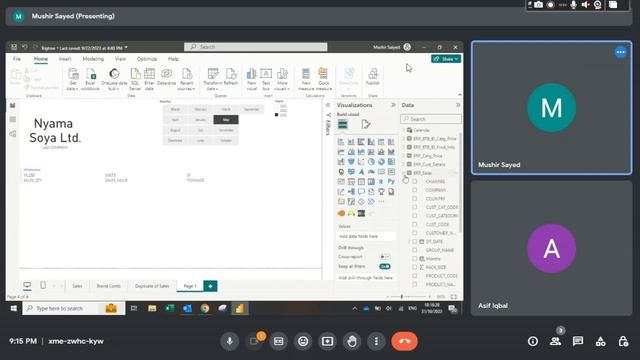Expand the ERP_Cust_Details table
Image resolution: width=640 pixels, height=360 pixels.
[x=404, y=164]
